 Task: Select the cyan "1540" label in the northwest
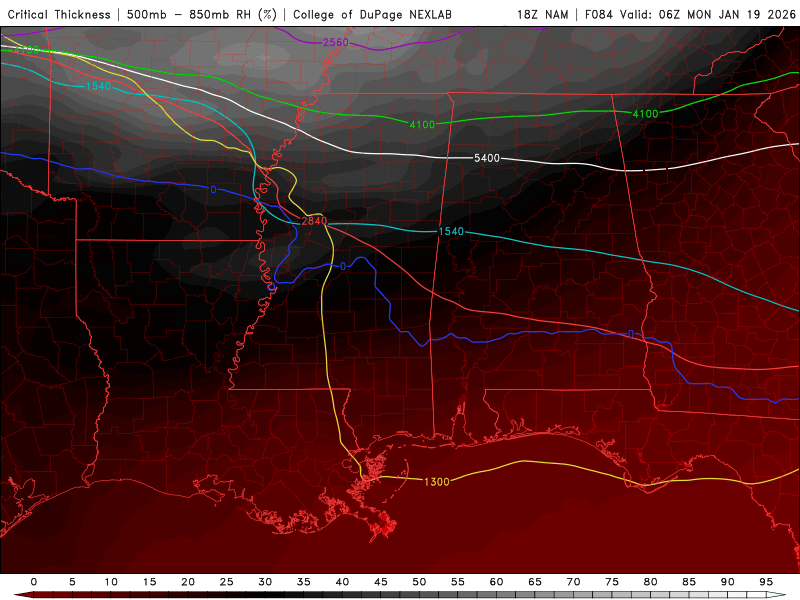tap(98, 86)
